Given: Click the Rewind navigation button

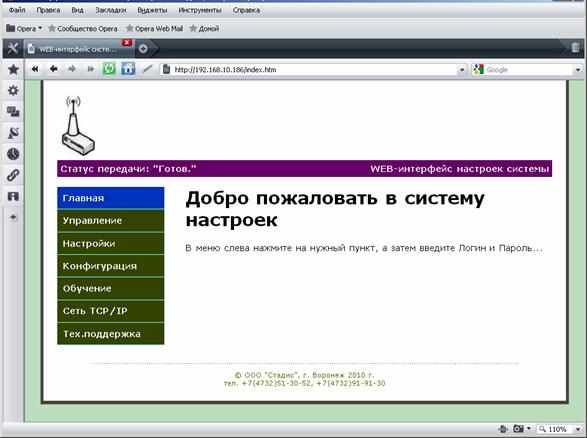Looking at the screenshot, I should 35,69.
